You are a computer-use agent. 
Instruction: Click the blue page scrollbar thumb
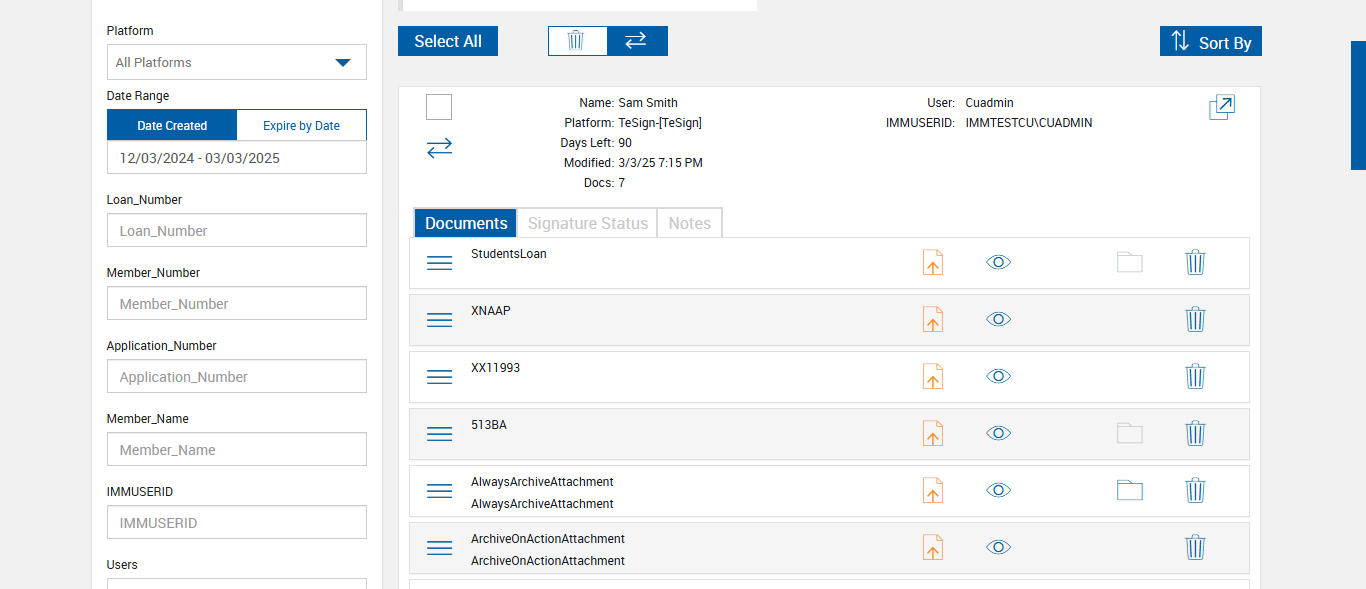(x=1358, y=105)
